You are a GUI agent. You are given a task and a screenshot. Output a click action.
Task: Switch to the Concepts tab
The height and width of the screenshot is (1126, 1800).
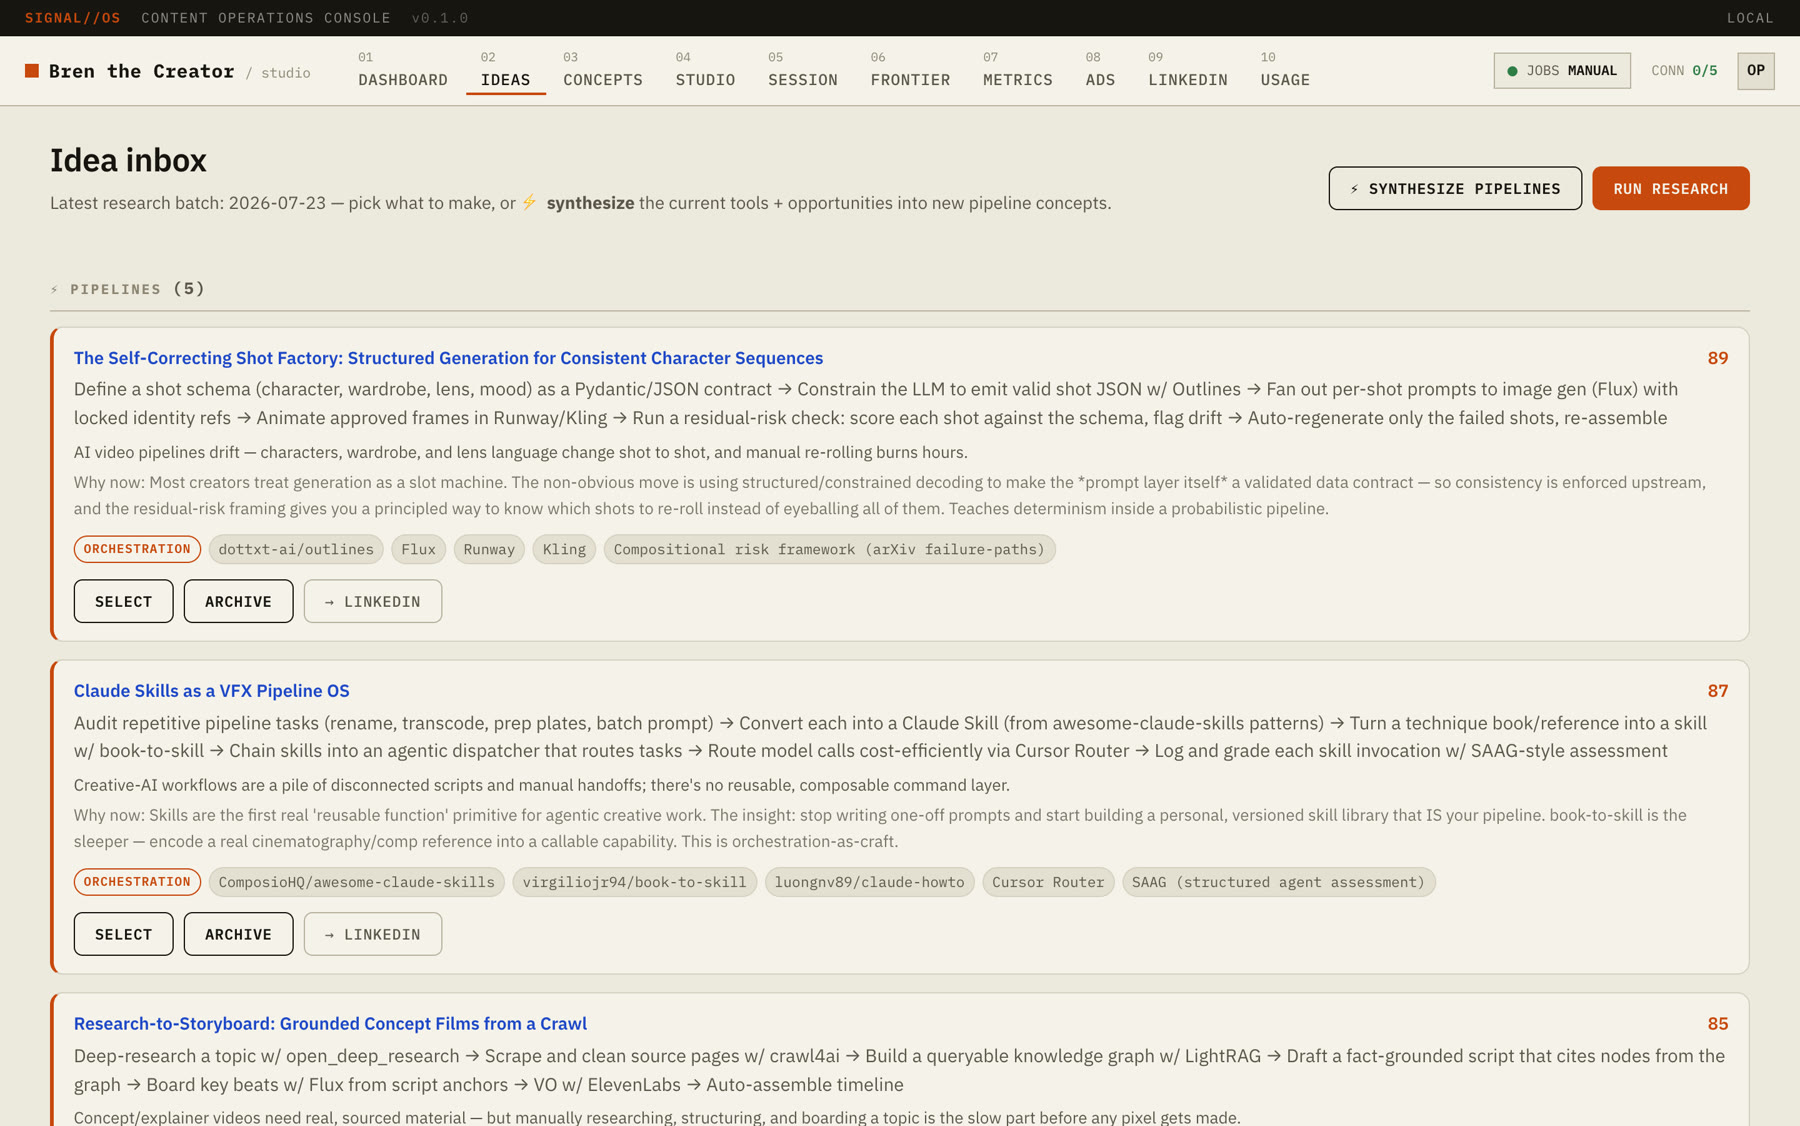click(x=603, y=70)
